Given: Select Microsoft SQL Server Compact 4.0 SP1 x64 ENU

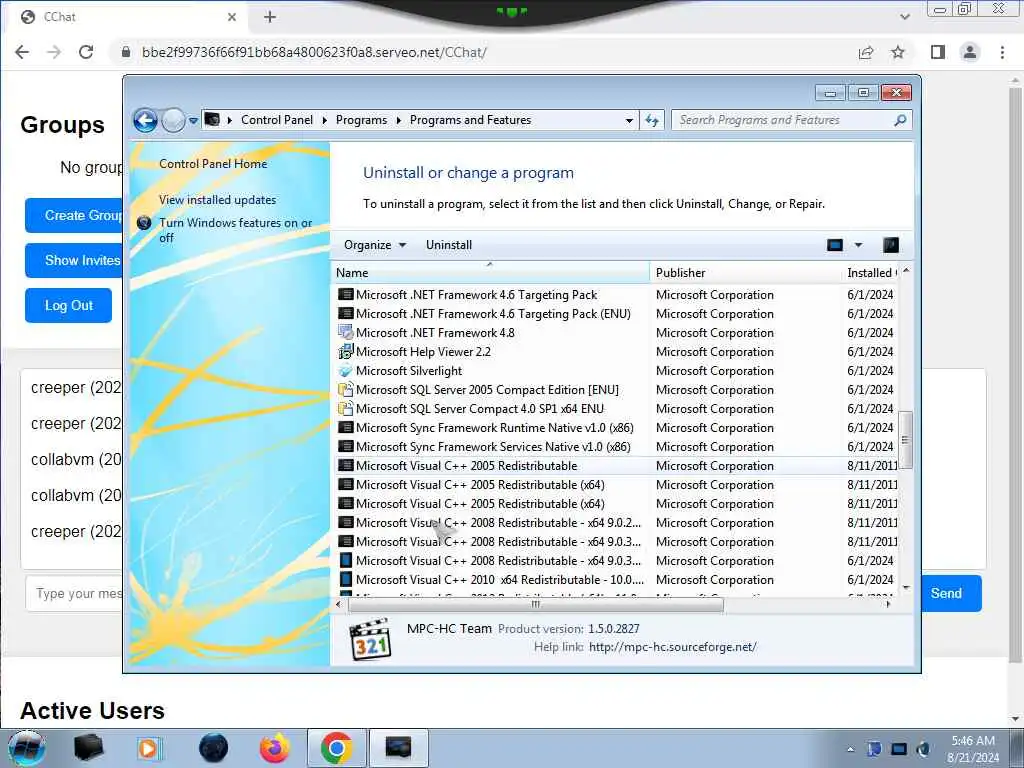Looking at the screenshot, I should (x=616, y=409).
